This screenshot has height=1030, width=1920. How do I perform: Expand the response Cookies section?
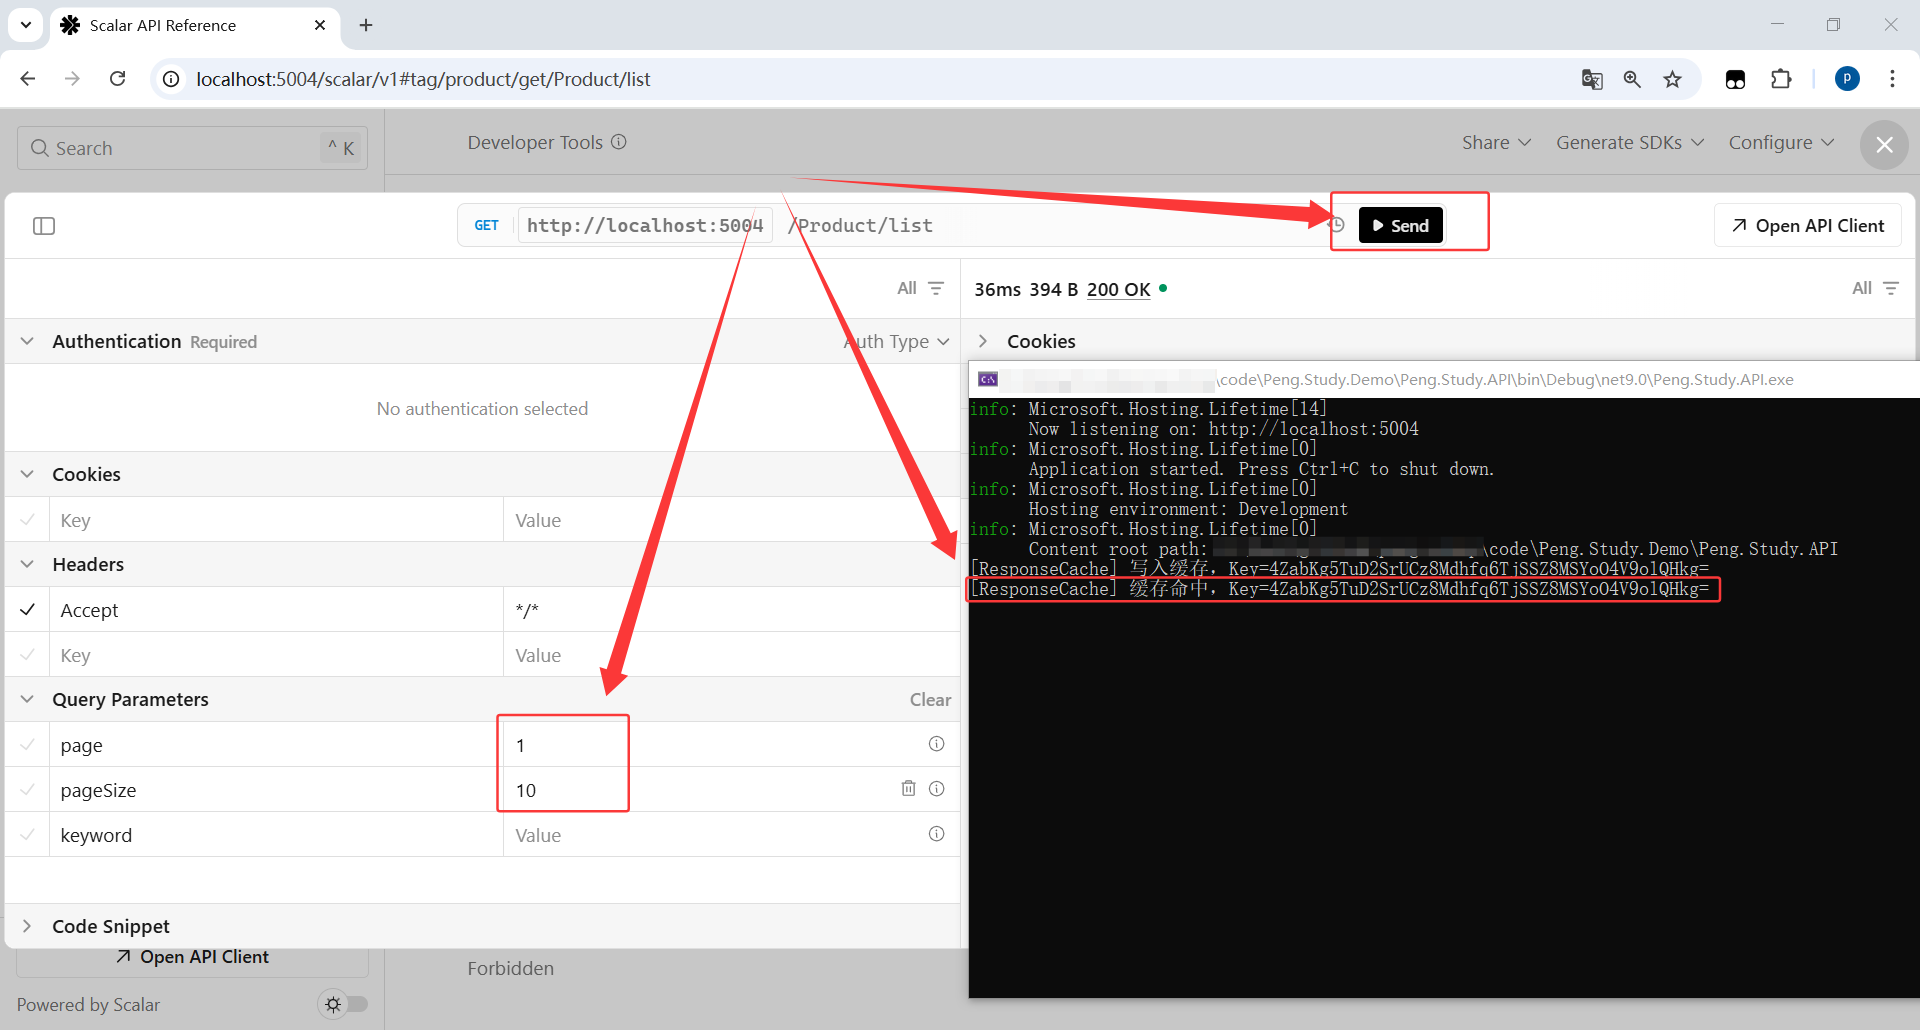tap(983, 341)
